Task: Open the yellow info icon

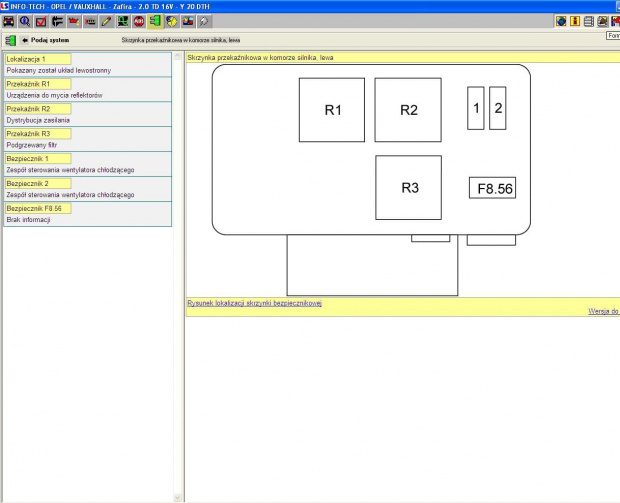Action: (x=575, y=21)
